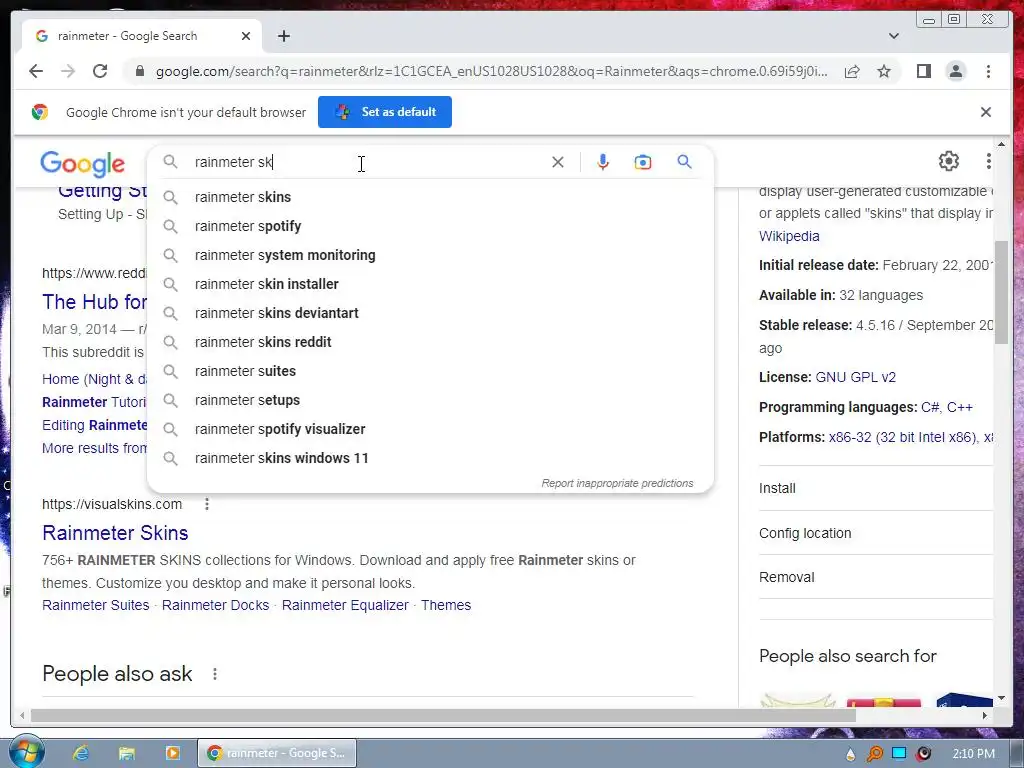
Task: Click the horizontal scrollbar thumb
Action: tap(443, 716)
